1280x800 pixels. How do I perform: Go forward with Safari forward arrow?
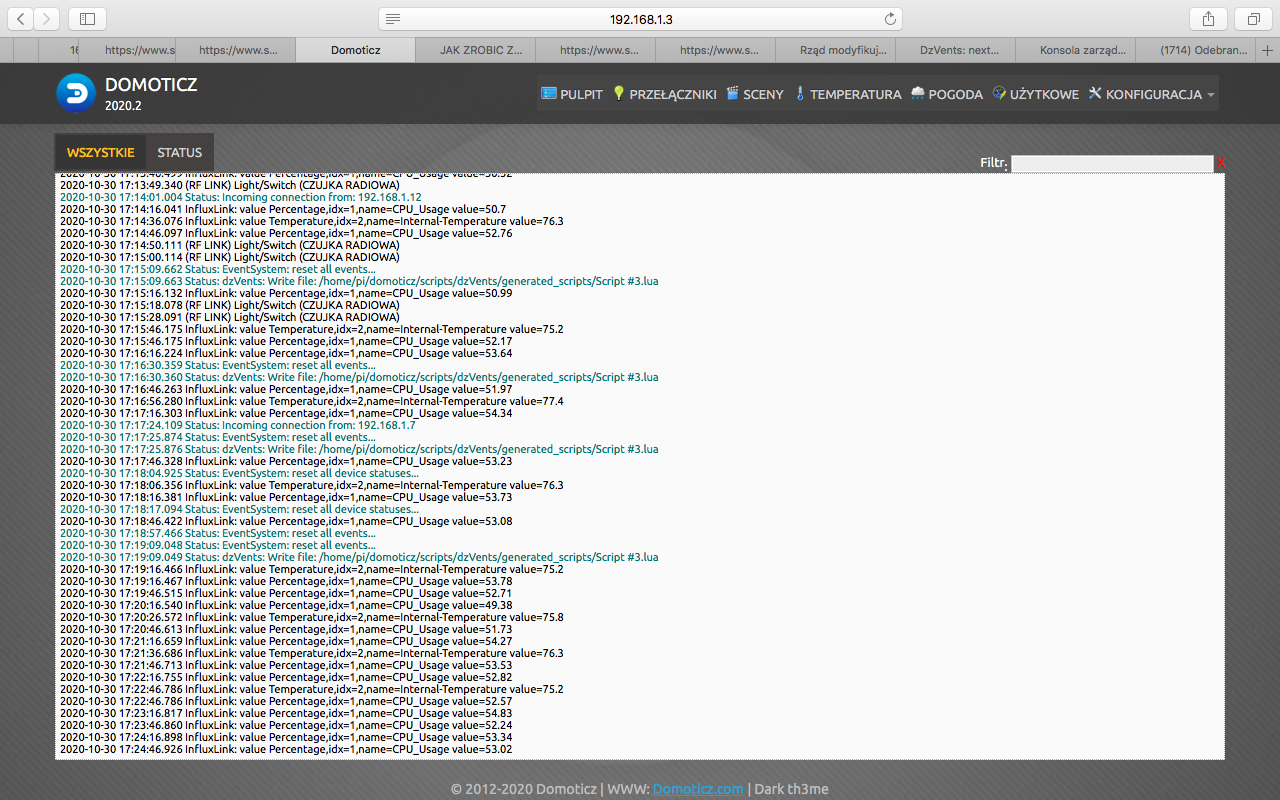pyautogui.click(x=47, y=19)
